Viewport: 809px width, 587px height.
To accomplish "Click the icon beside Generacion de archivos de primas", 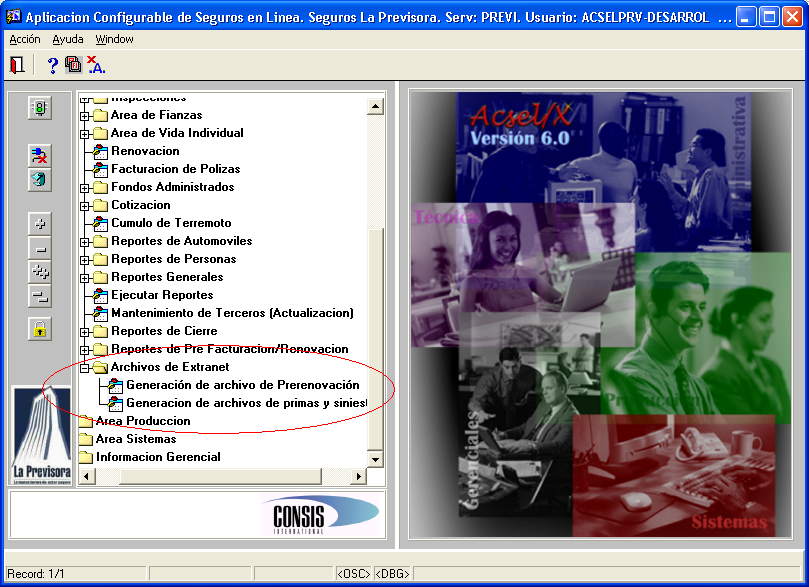I will [x=115, y=404].
